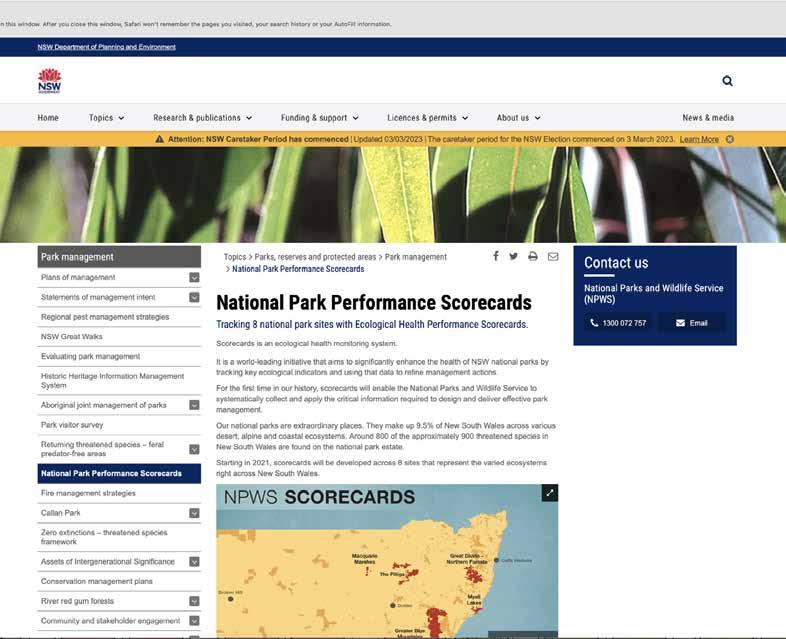786x639 pixels.
Task: Select National Park Performance Scorecards sidebar item
Action: point(119,474)
